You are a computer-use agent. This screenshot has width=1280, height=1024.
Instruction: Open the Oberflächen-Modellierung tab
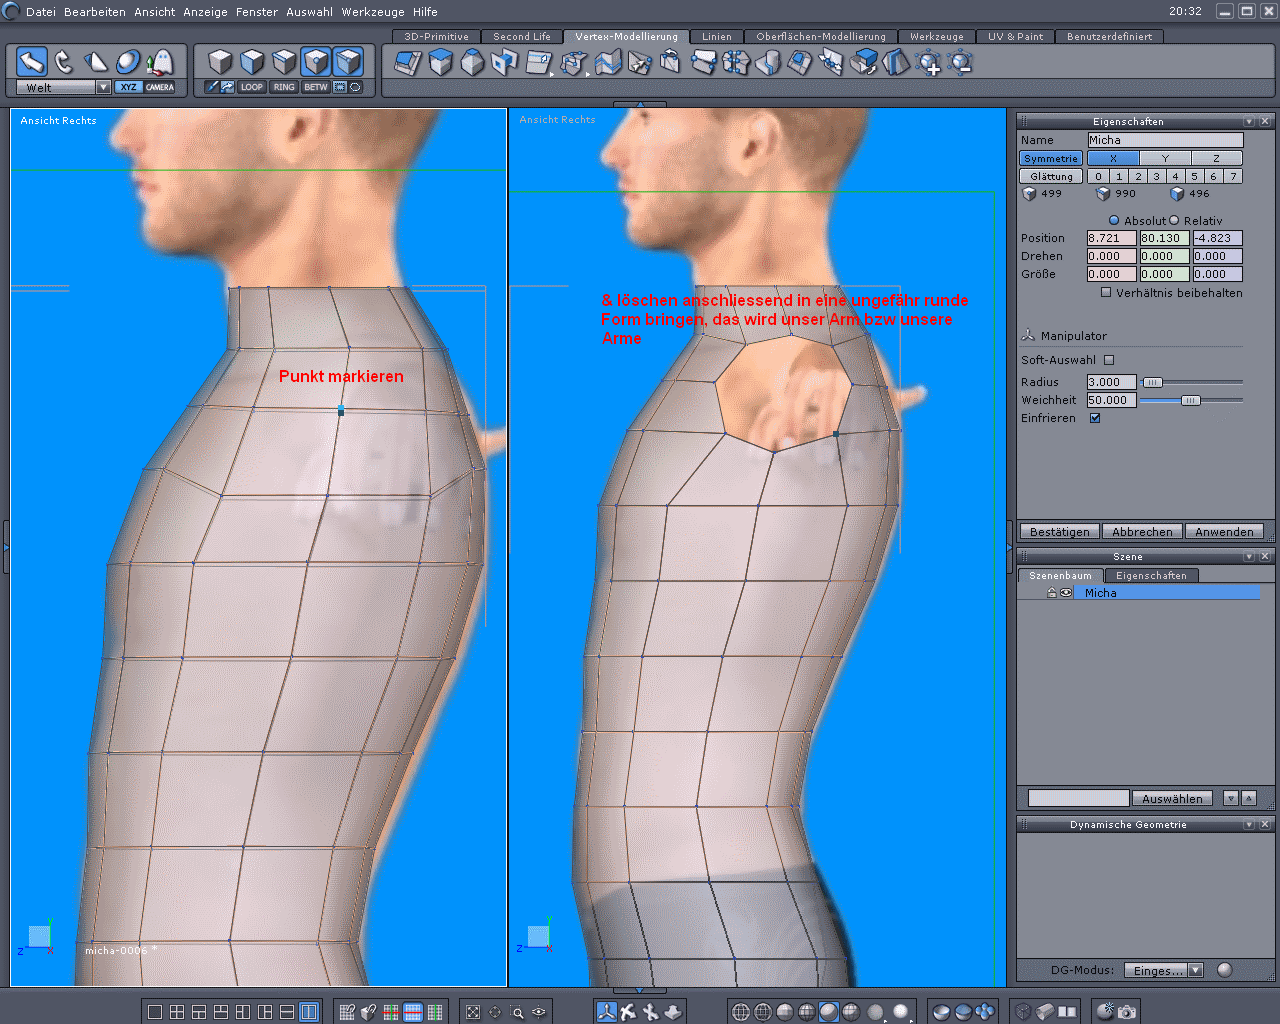tap(821, 36)
